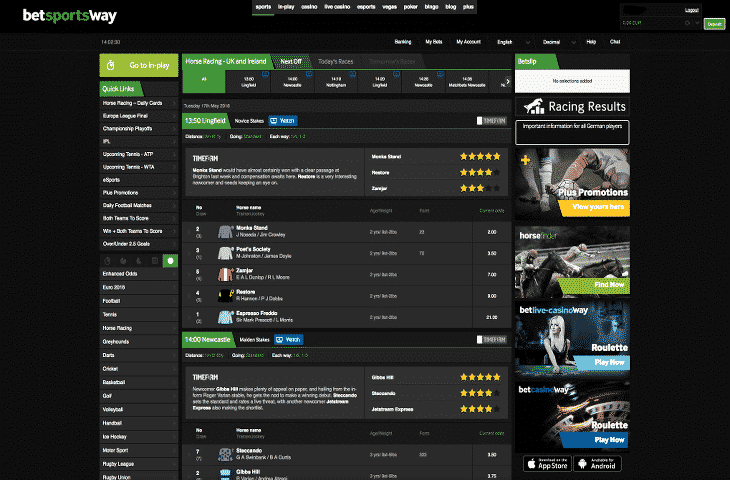Open My Account link
This screenshot has width=730, height=480.
click(x=468, y=42)
